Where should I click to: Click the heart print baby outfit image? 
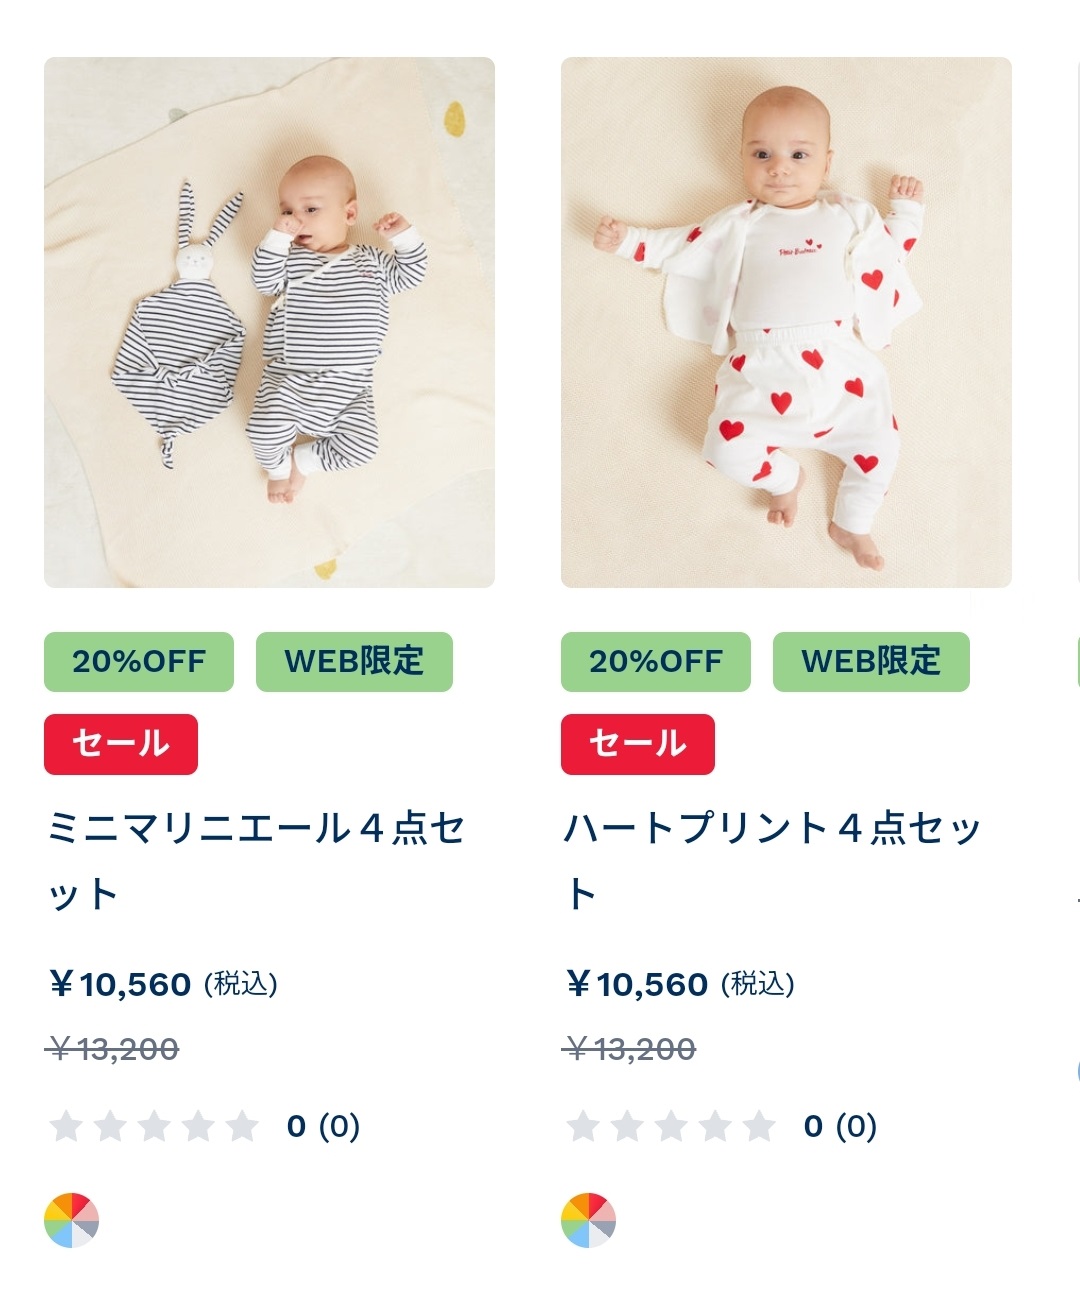coord(786,322)
